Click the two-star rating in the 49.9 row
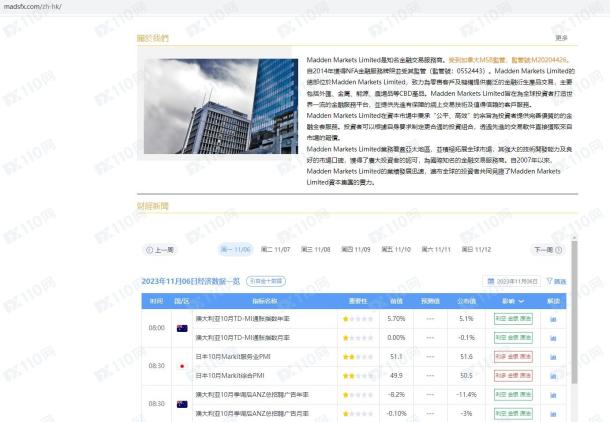 358,376
